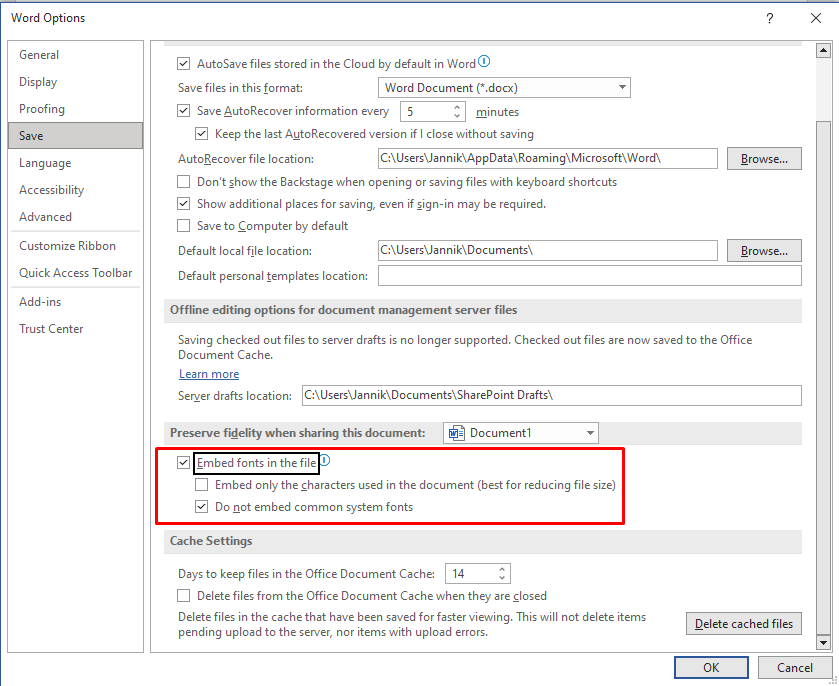Open the Save files in this format dropdown

[504, 88]
